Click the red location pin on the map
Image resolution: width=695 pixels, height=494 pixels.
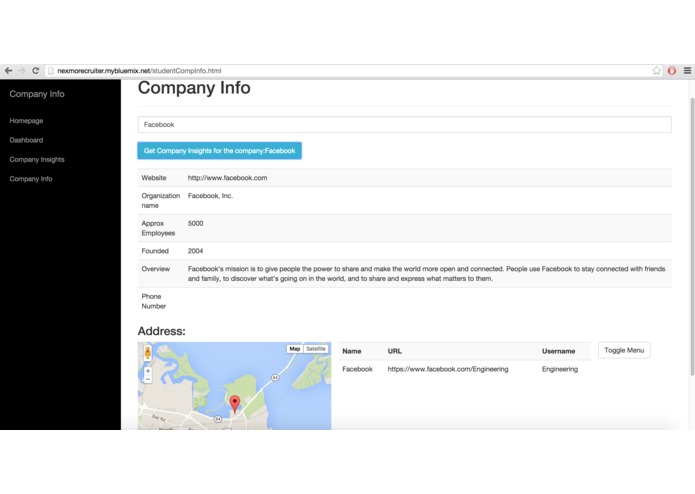234,405
